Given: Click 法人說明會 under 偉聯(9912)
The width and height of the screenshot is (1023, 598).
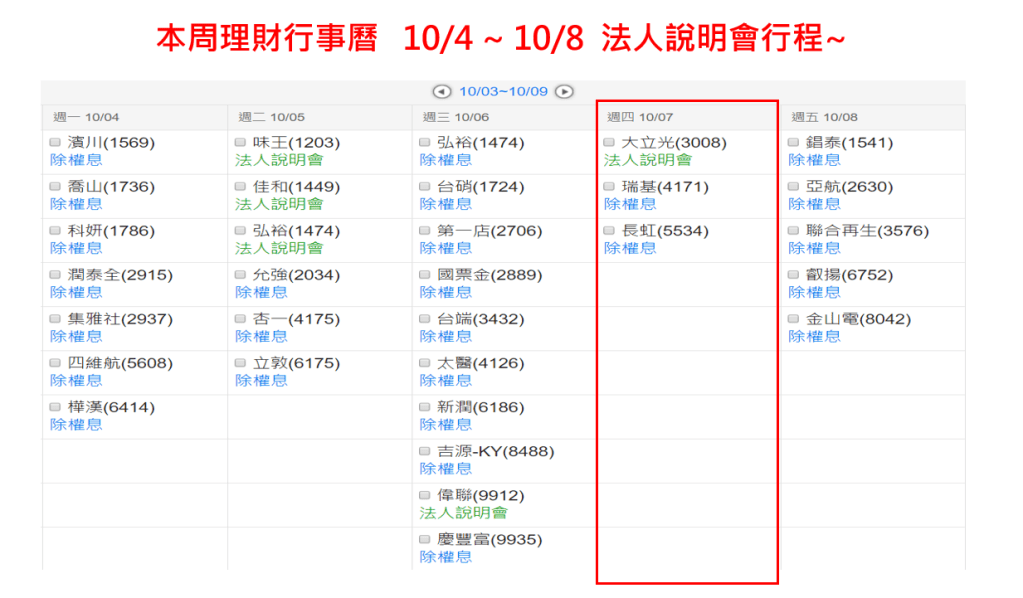Looking at the screenshot, I should click(463, 513).
